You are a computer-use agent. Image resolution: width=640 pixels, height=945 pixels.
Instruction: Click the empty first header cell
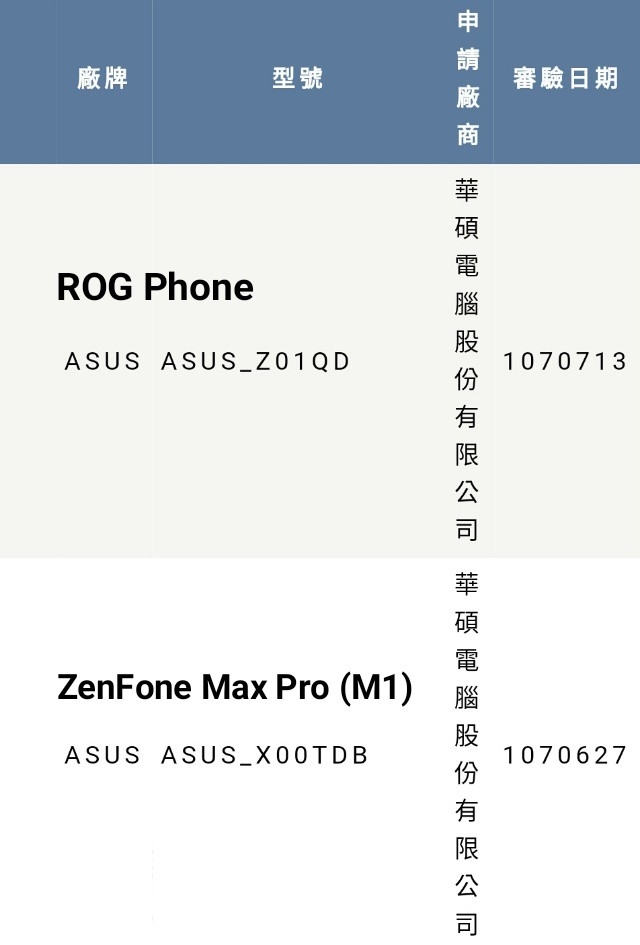(28, 81)
